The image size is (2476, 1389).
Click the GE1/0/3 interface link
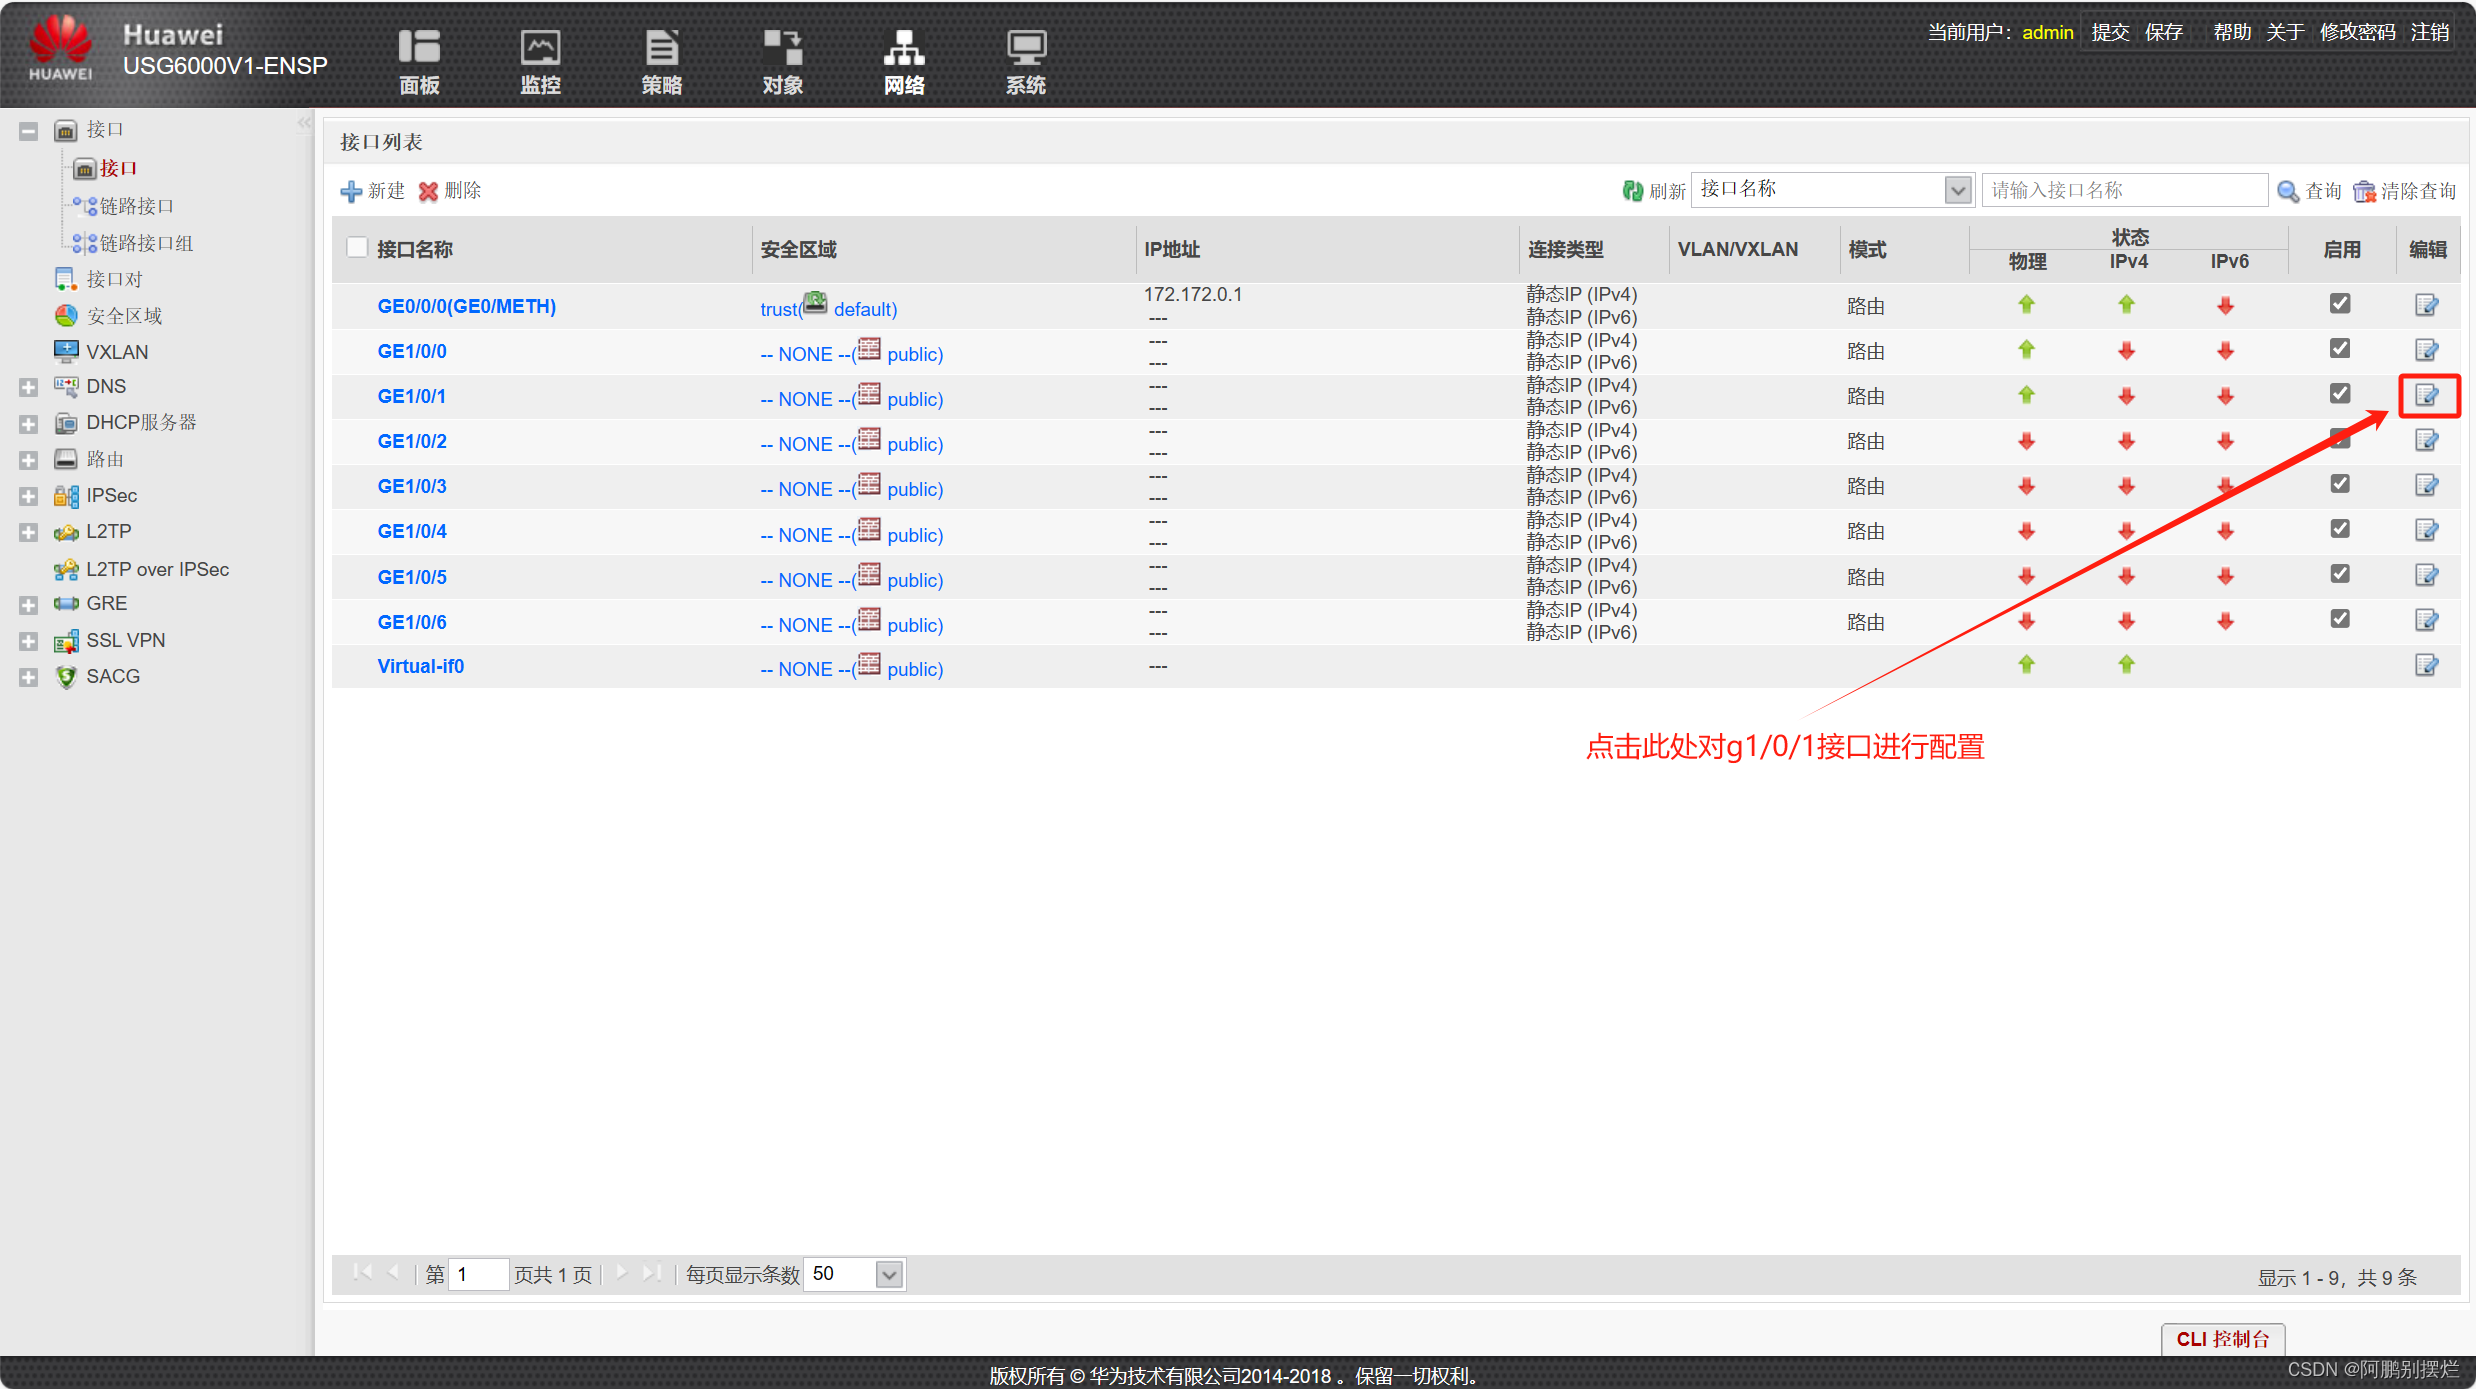[x=412, y=487]
